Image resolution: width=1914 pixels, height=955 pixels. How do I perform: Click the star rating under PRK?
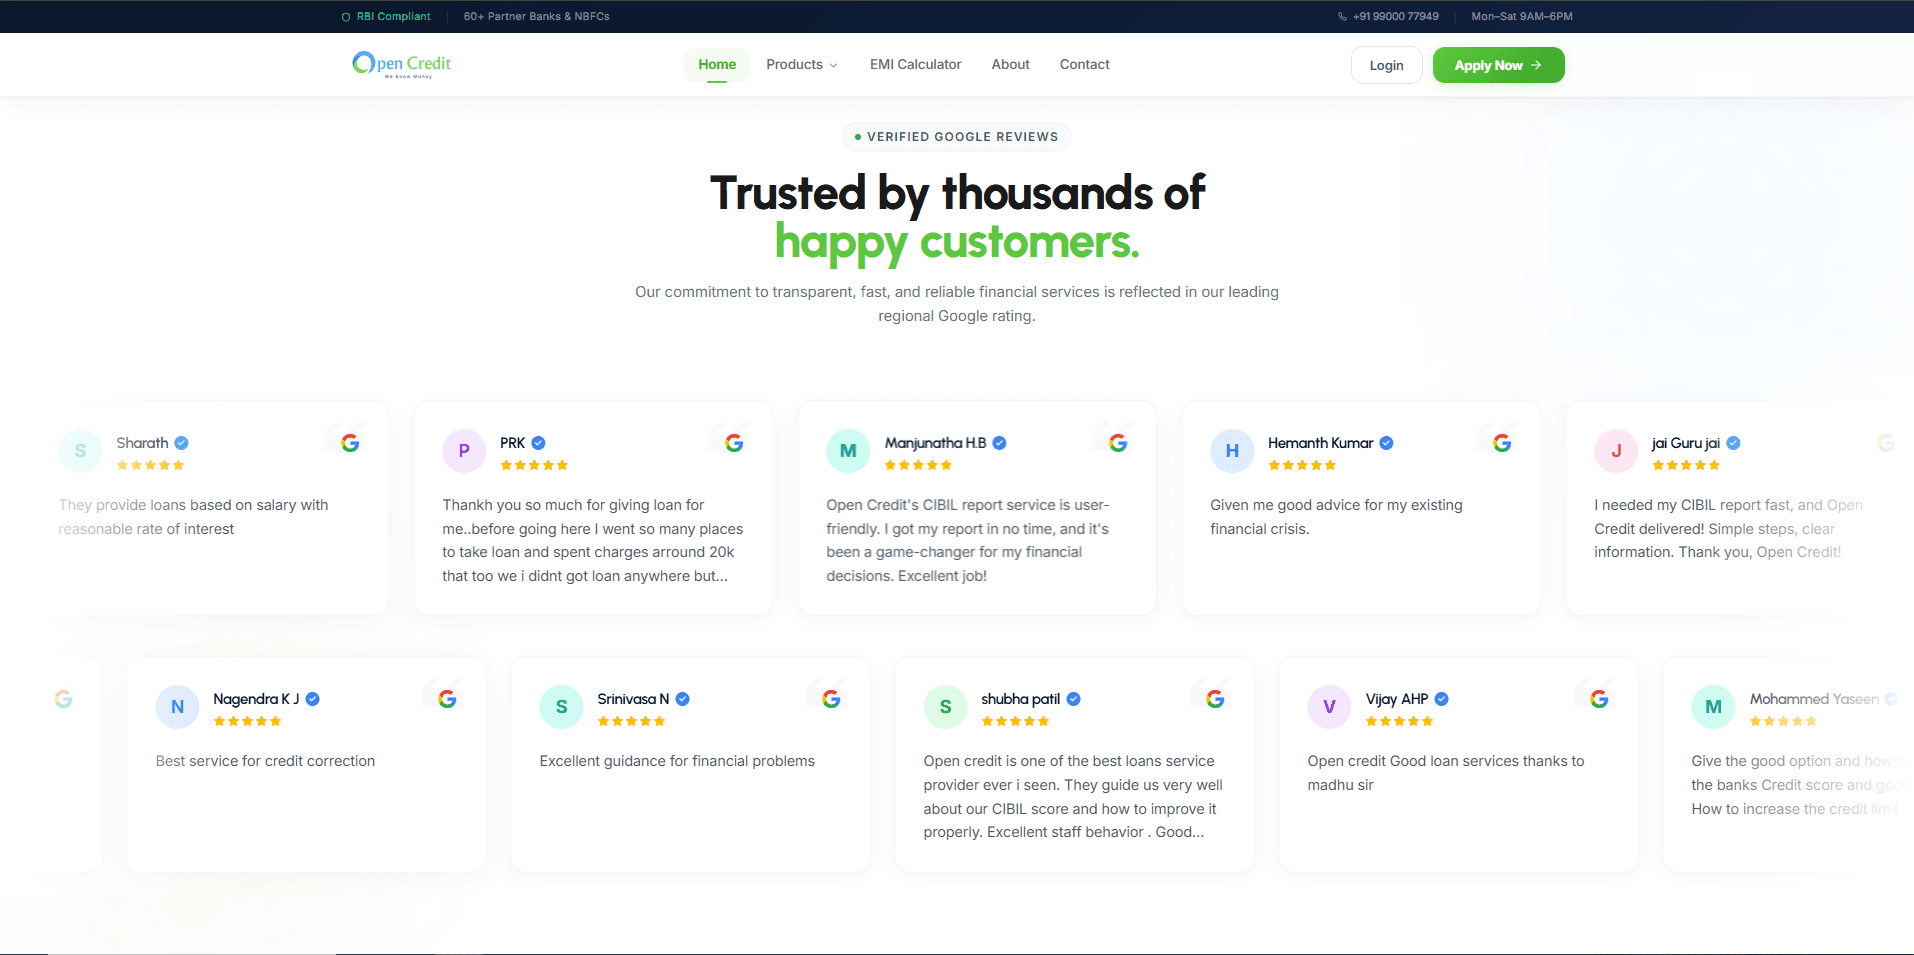(534, 465)
